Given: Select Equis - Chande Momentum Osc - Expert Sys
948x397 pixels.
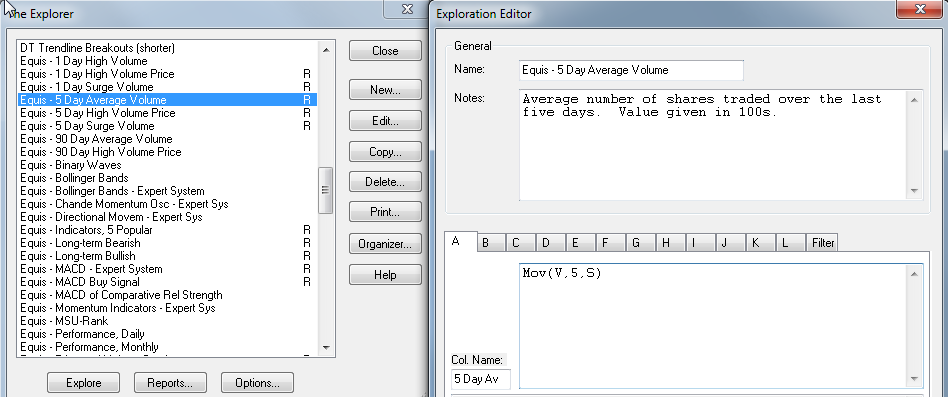Looking at the screenshot, I should (x=167, y=204).
